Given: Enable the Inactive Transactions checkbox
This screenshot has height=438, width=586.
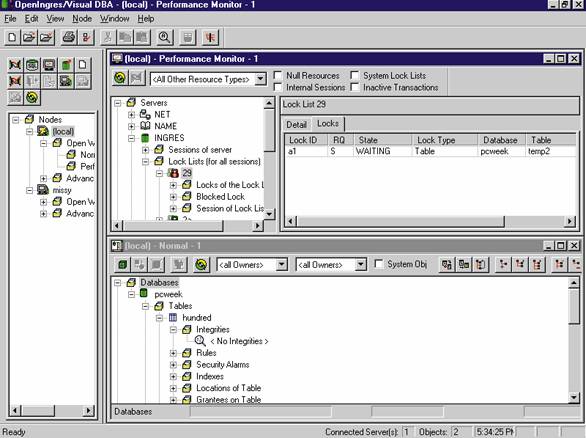Looking at the screenshot, I should tap(355, 87).
